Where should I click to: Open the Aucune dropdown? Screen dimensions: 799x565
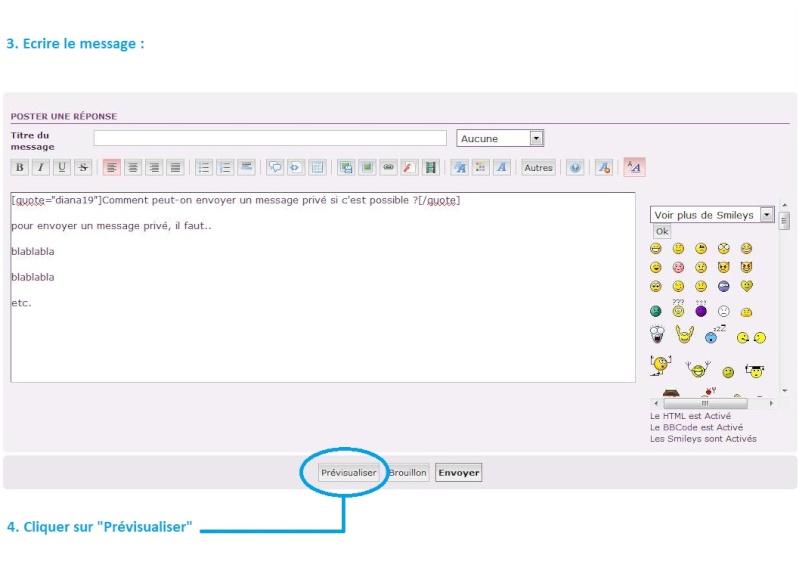pyautogui.click(x=500, y=138)
